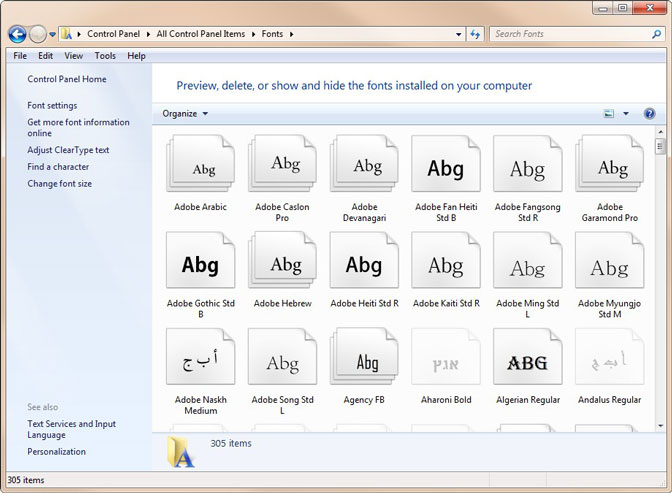Select the Adobe Hebrew font icon
The height and width of the screenshot is (493, 672).
[282, 260]
